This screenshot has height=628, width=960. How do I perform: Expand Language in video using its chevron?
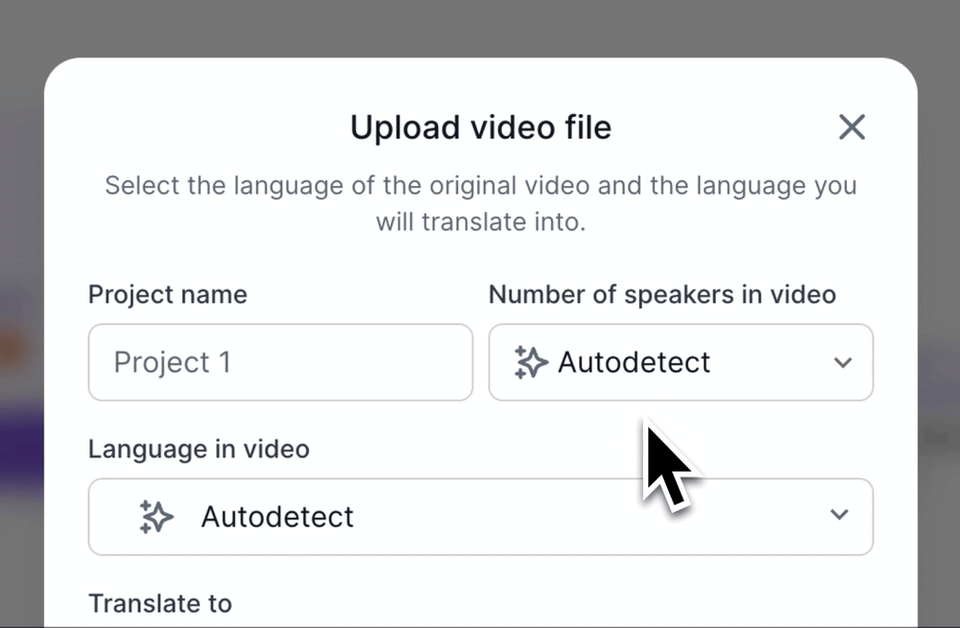pyautogui.click(x=839, y=515)
